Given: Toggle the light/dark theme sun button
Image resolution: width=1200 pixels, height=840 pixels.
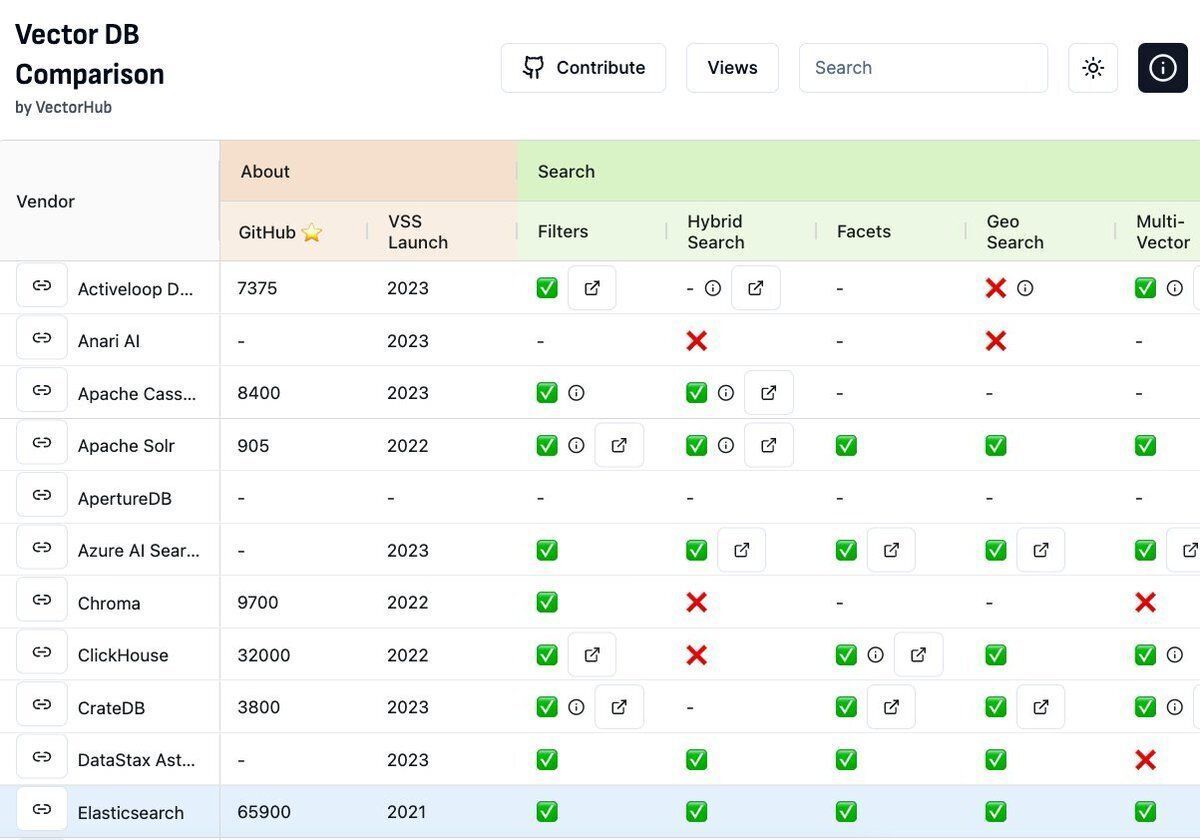Looking at the screenshot, I should 1093,68.
